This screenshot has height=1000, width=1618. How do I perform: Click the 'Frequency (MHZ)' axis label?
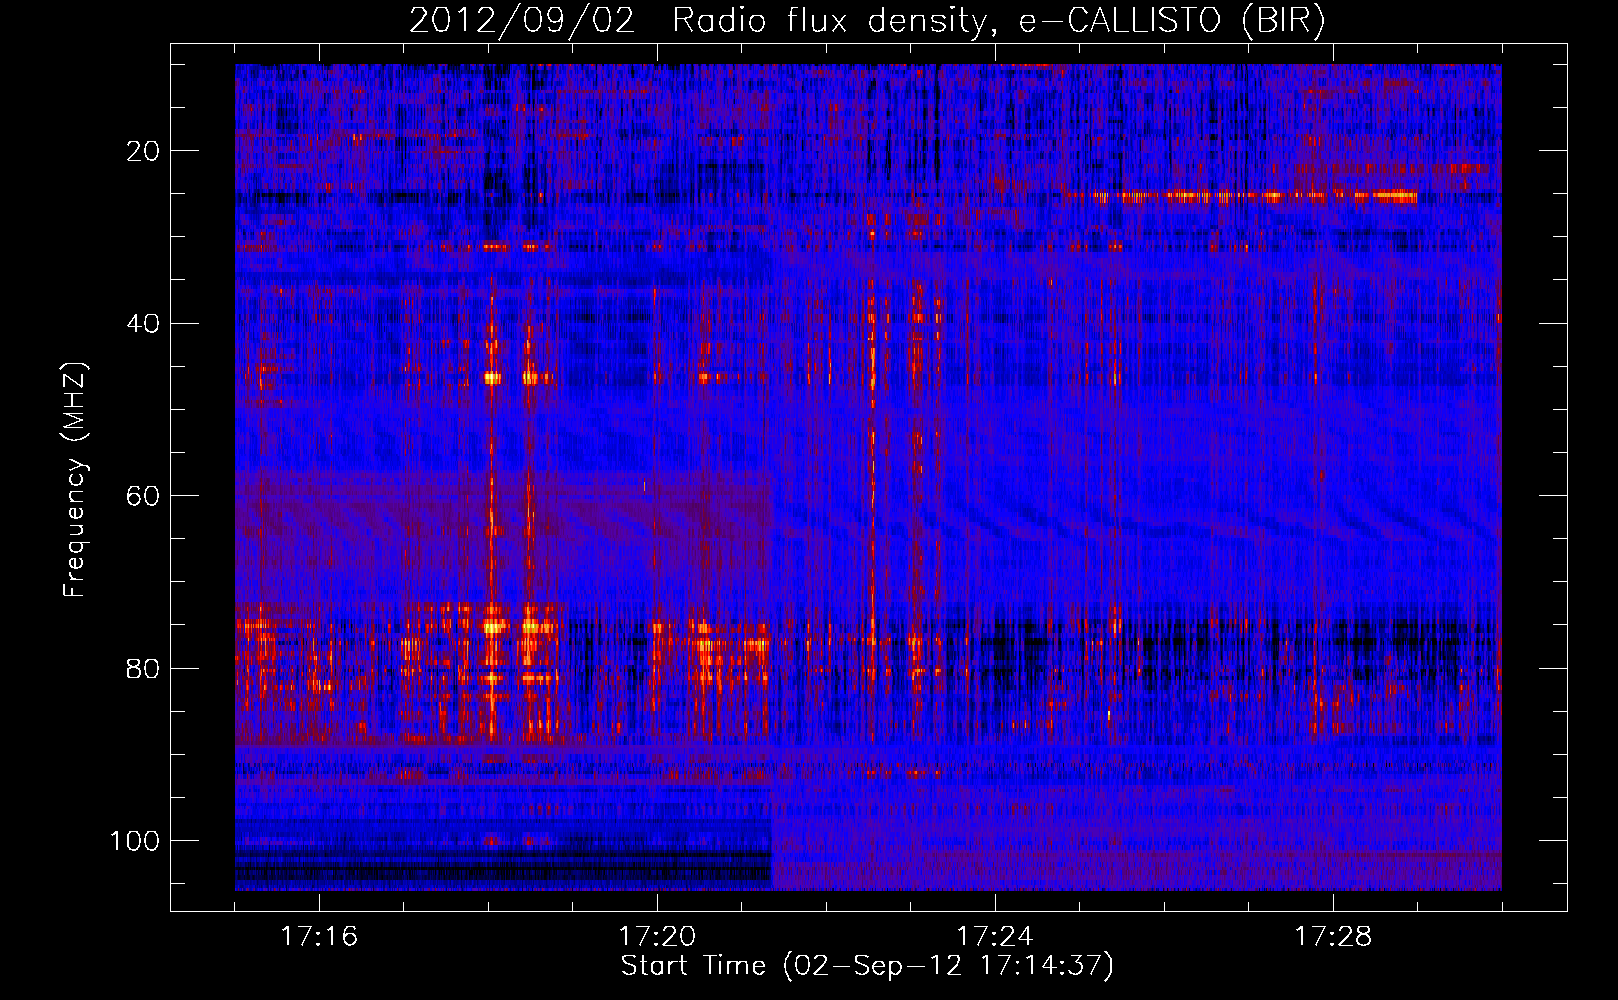tap(76, 480)
